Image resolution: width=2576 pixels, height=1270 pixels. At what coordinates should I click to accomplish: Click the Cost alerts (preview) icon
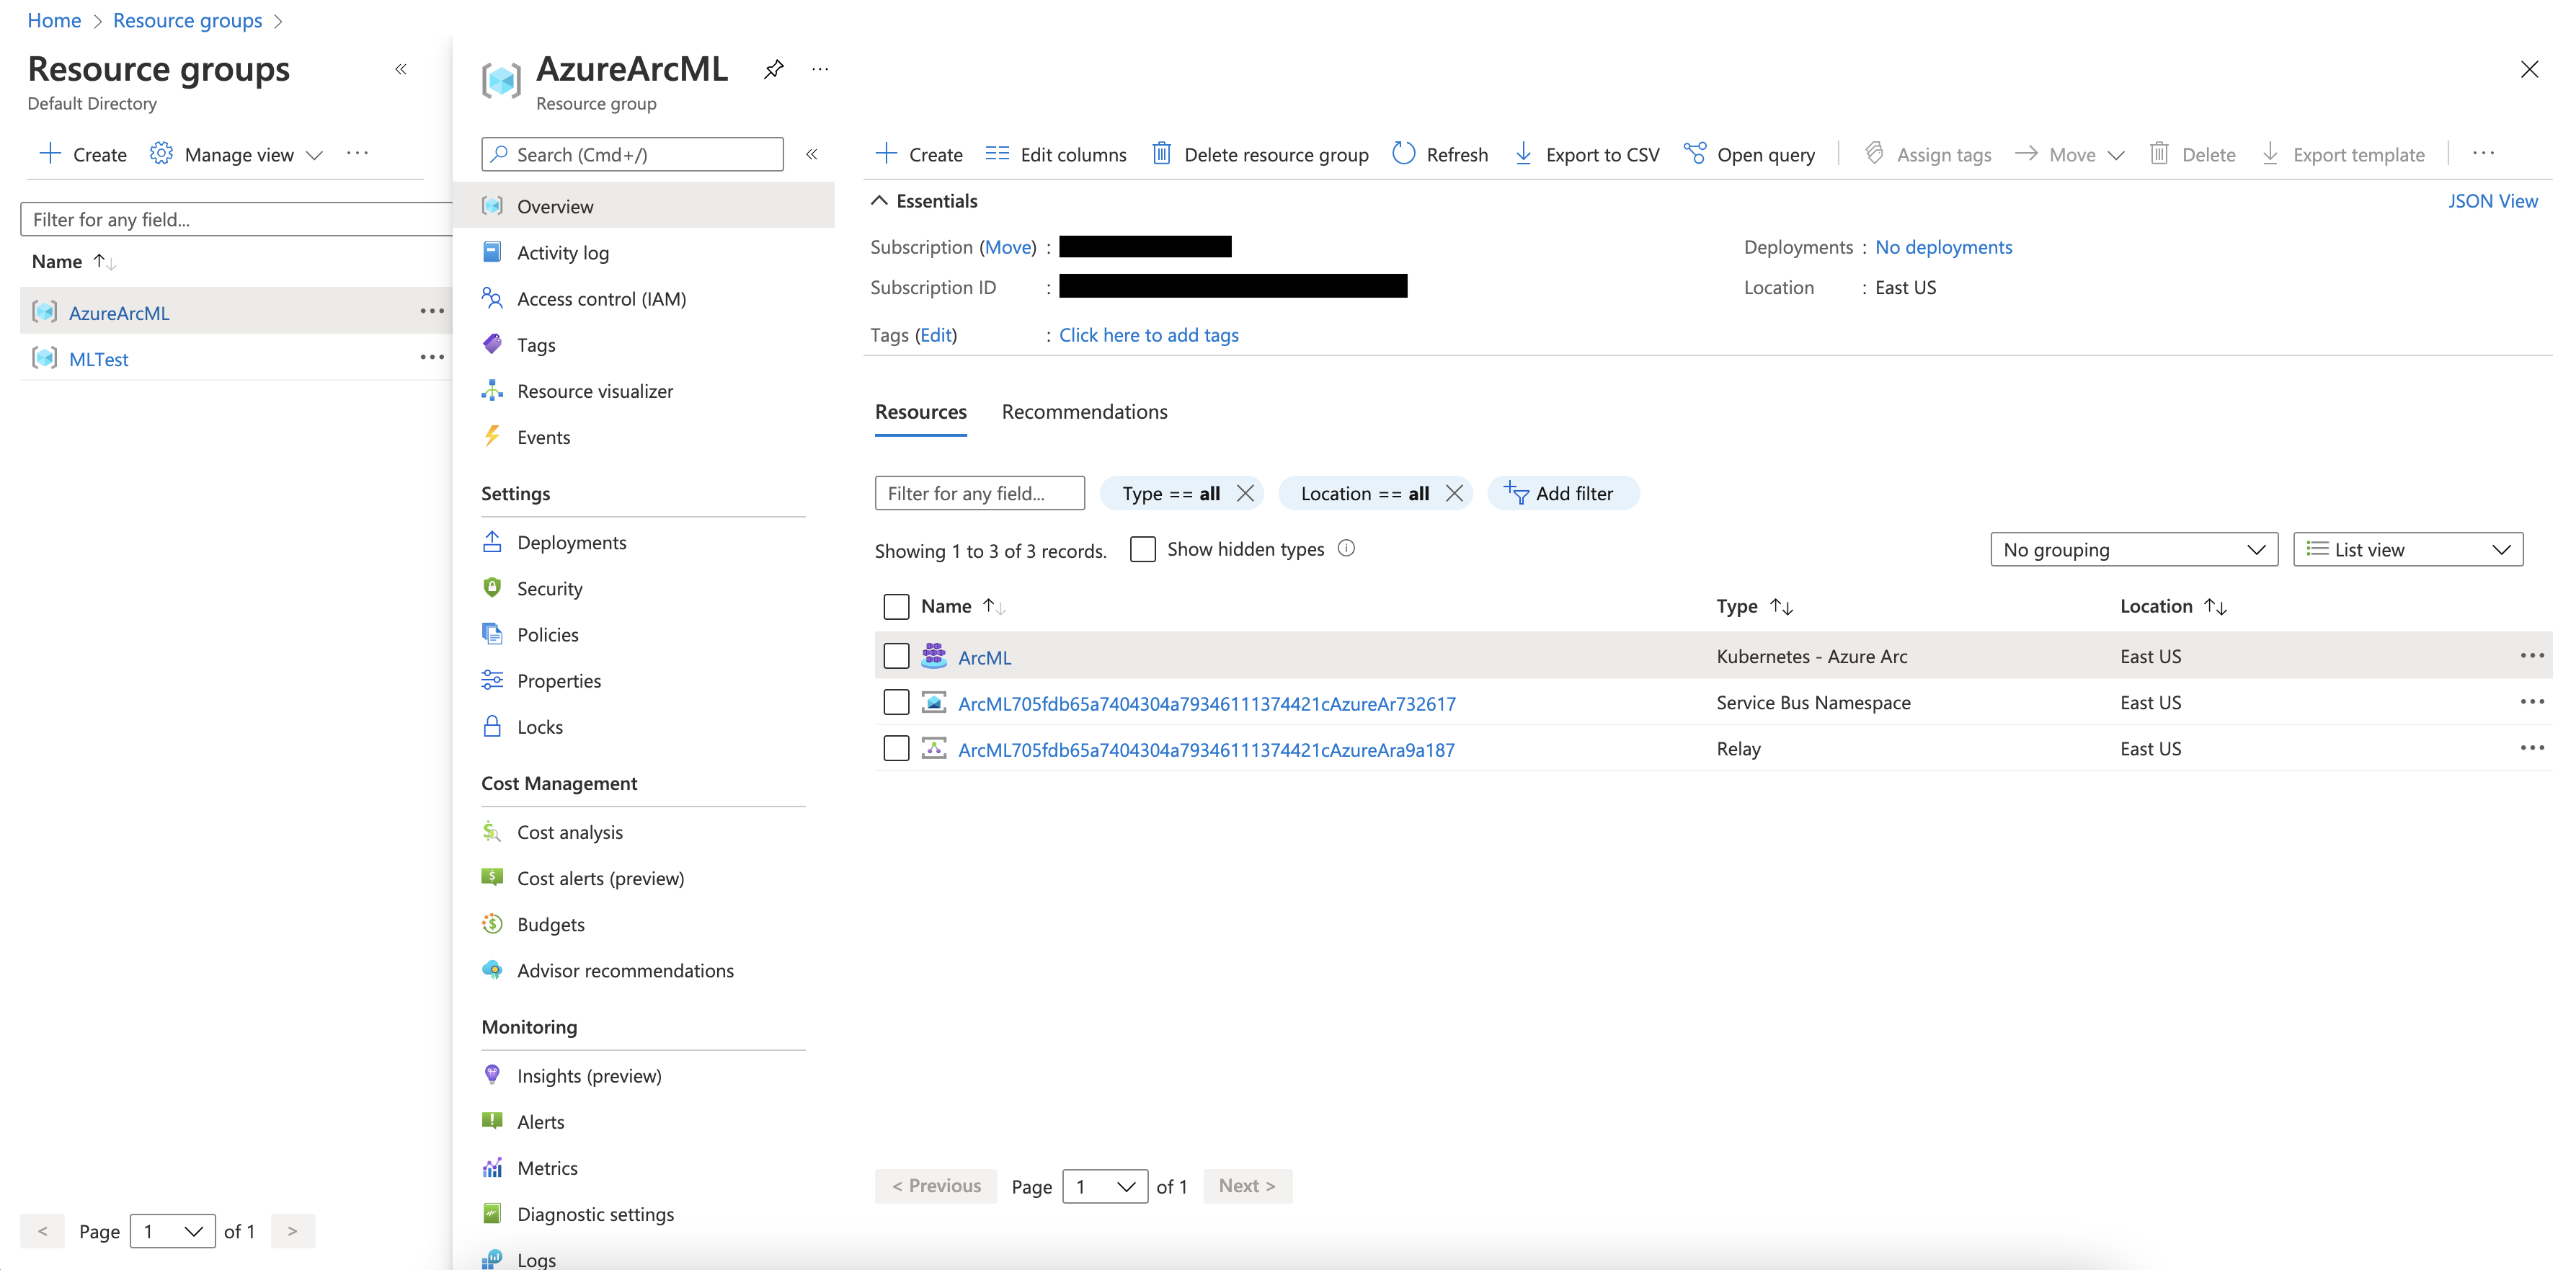pyautogui.click(x=492, y=878)
